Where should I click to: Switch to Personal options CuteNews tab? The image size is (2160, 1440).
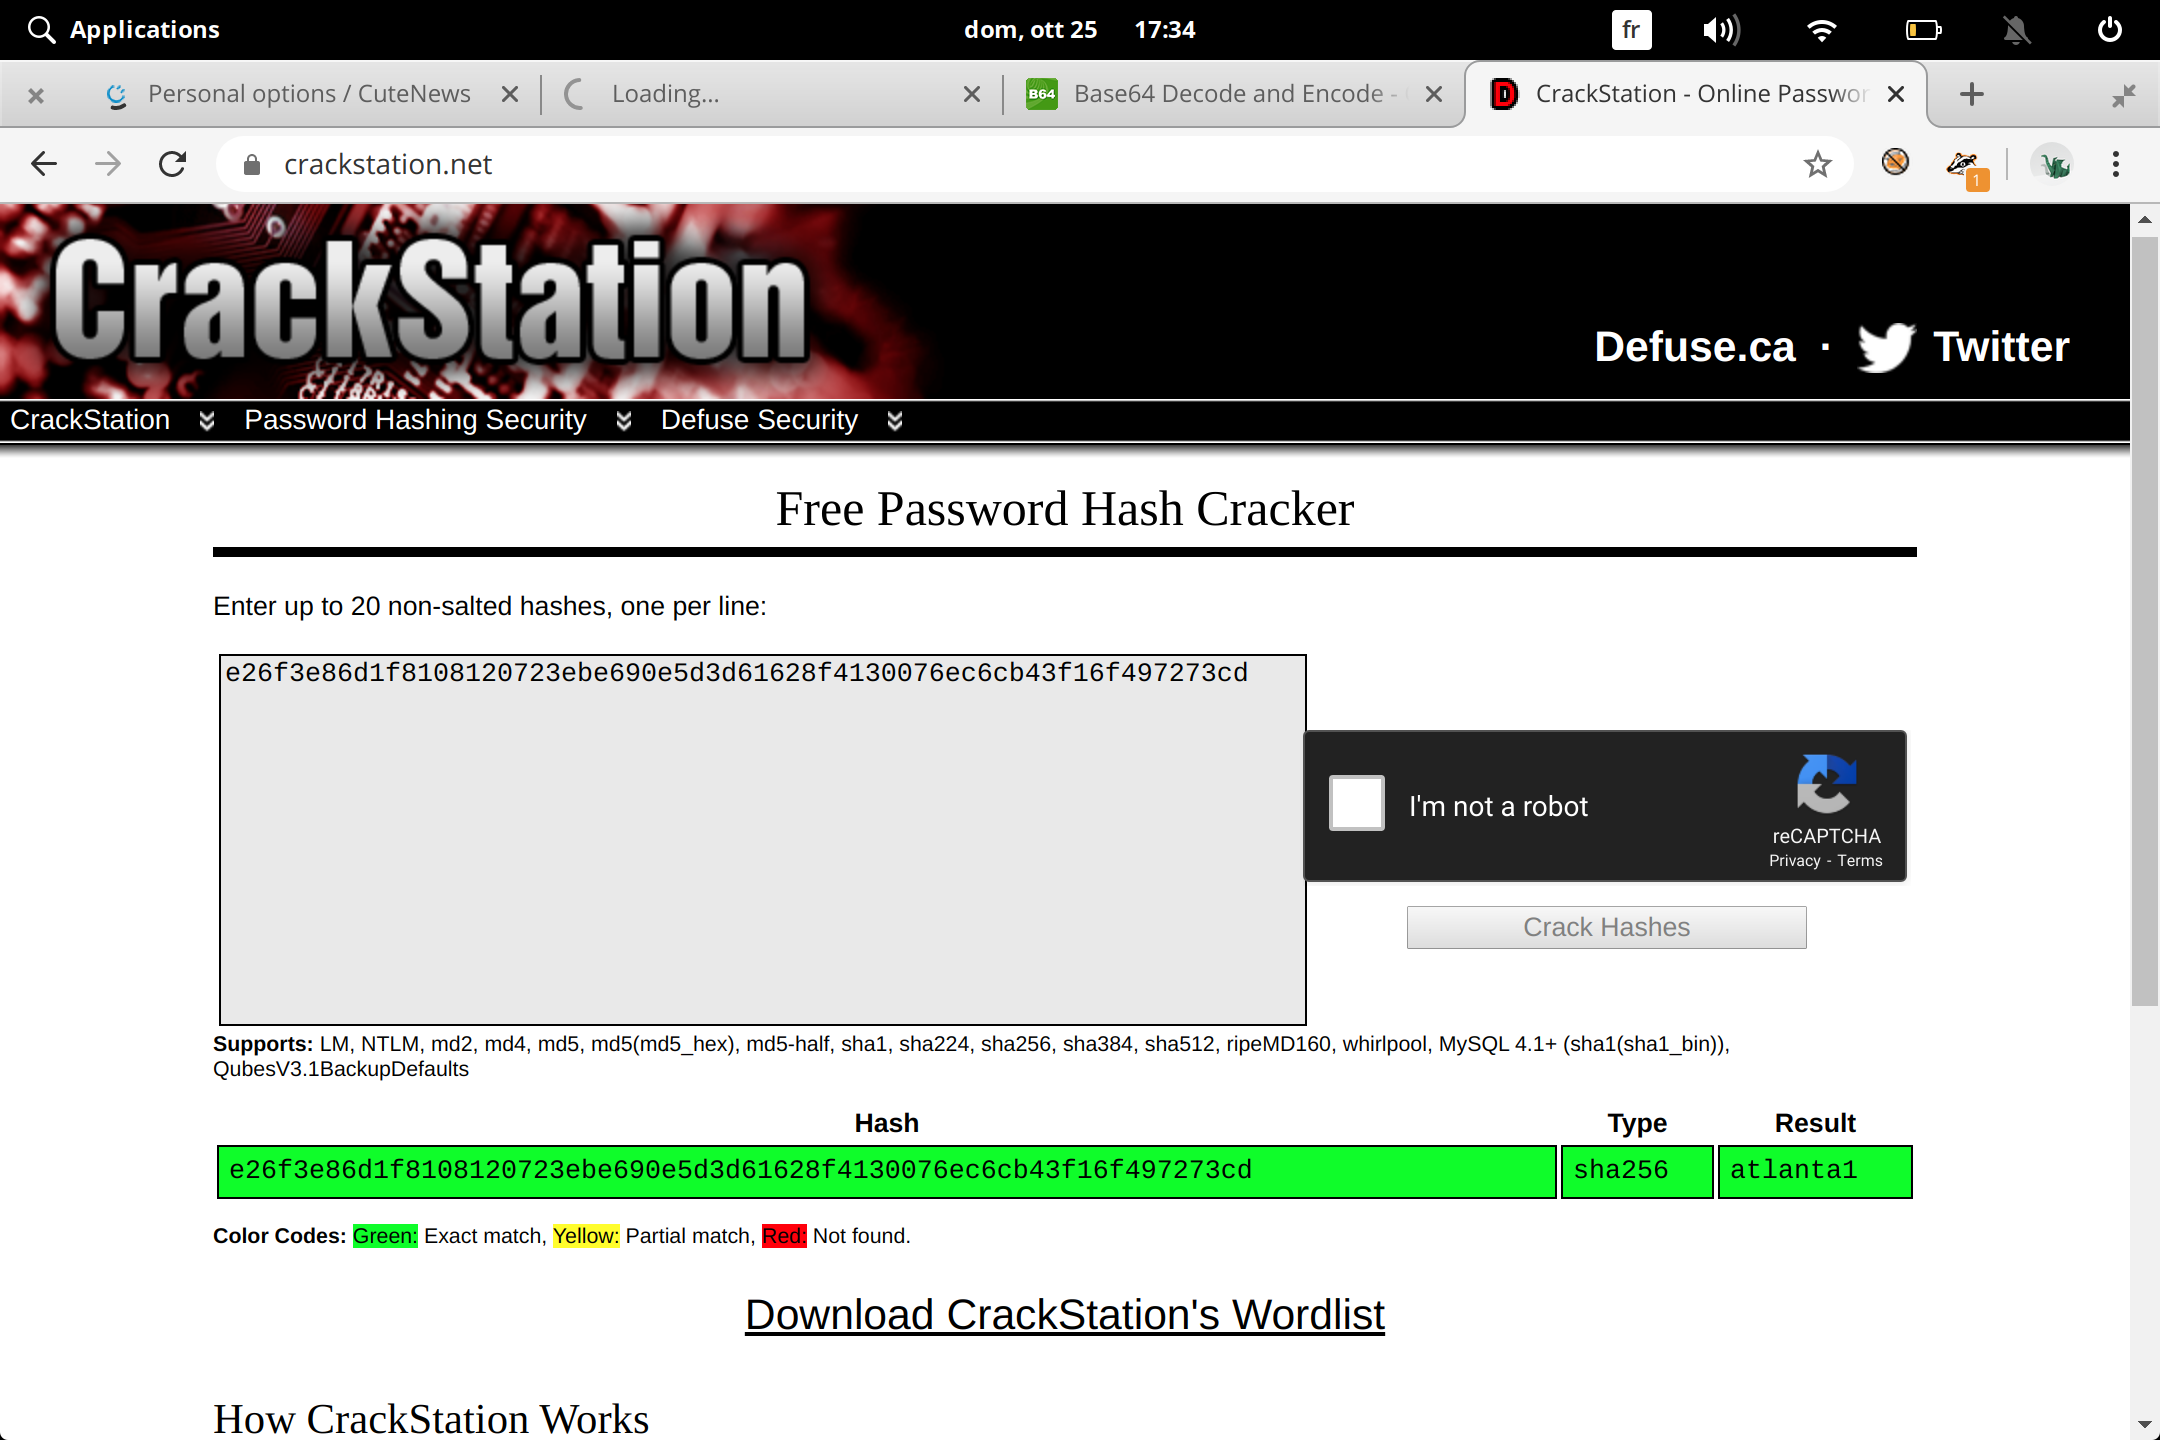[x=309, y=94]
